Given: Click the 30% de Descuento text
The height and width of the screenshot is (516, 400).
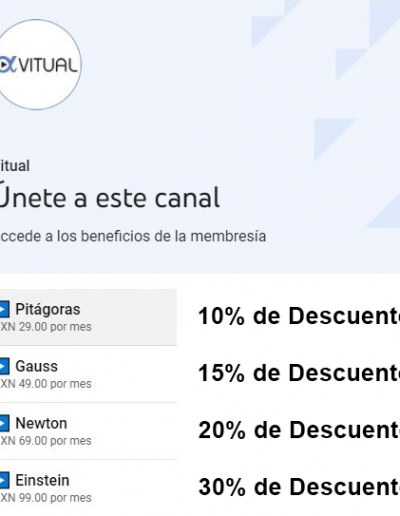Looking at the screenshot, I should pos(299,487).
